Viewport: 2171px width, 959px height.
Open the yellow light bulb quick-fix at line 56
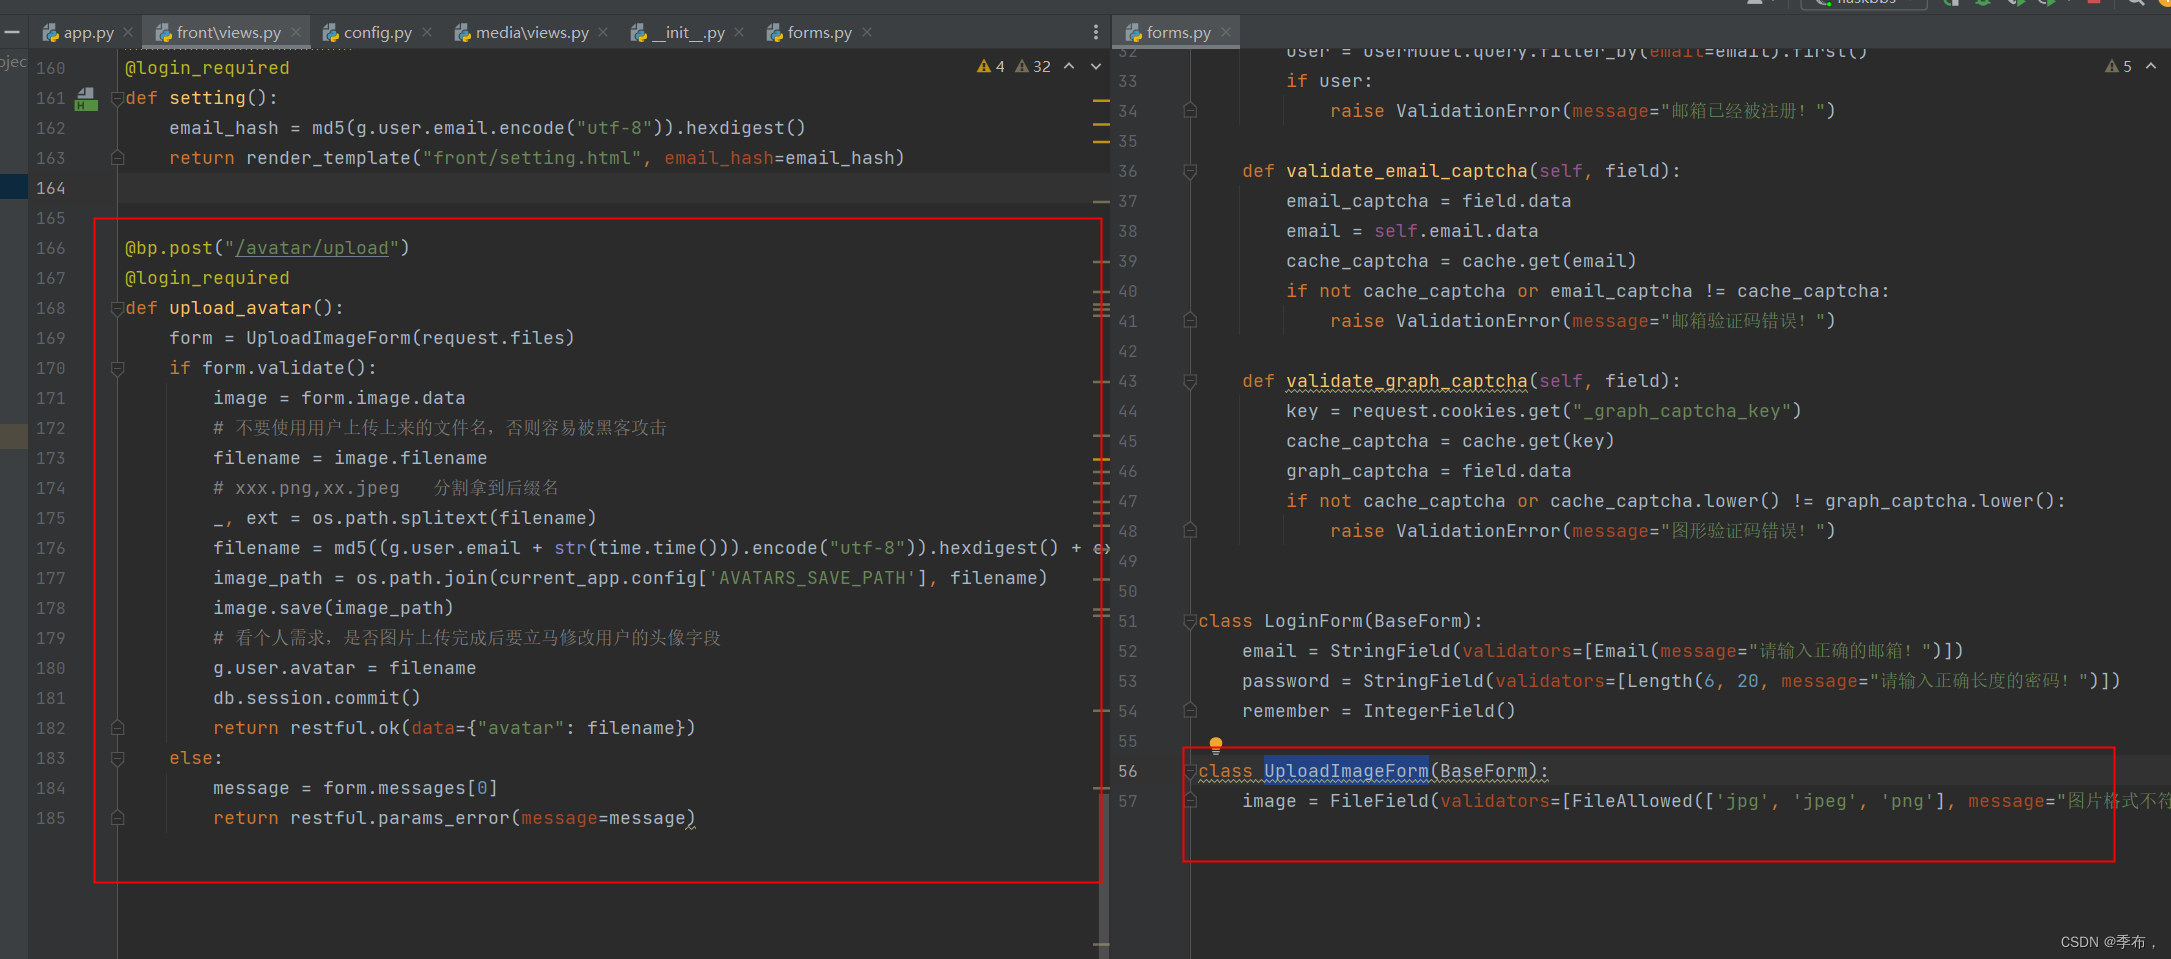pyautogui.click(x=1216, y=745)
